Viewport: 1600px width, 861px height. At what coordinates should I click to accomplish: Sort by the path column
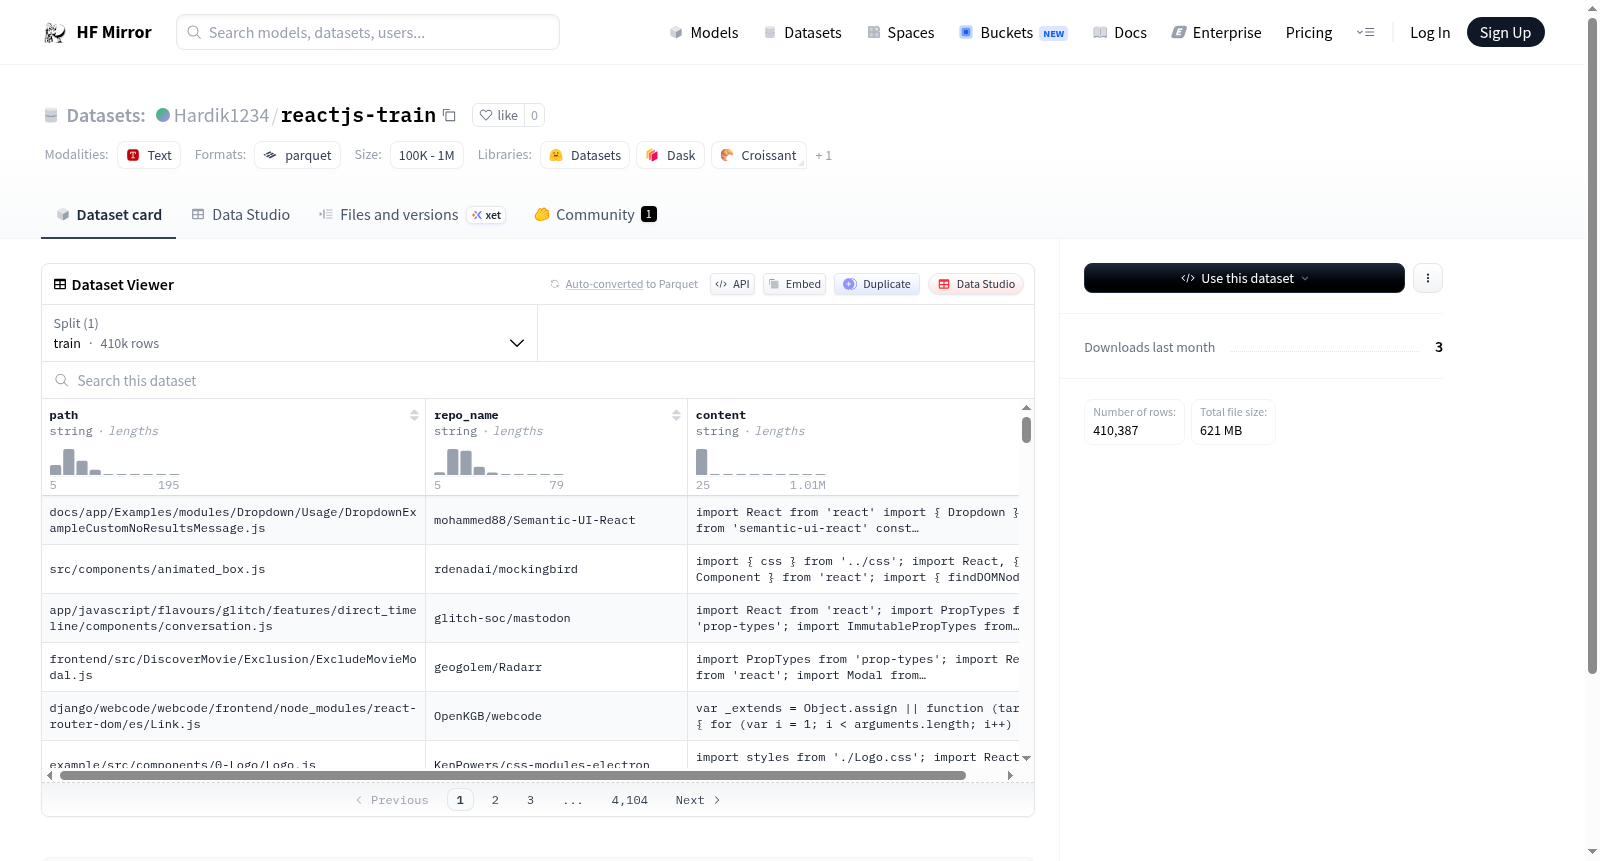click(x=414, y=415)
